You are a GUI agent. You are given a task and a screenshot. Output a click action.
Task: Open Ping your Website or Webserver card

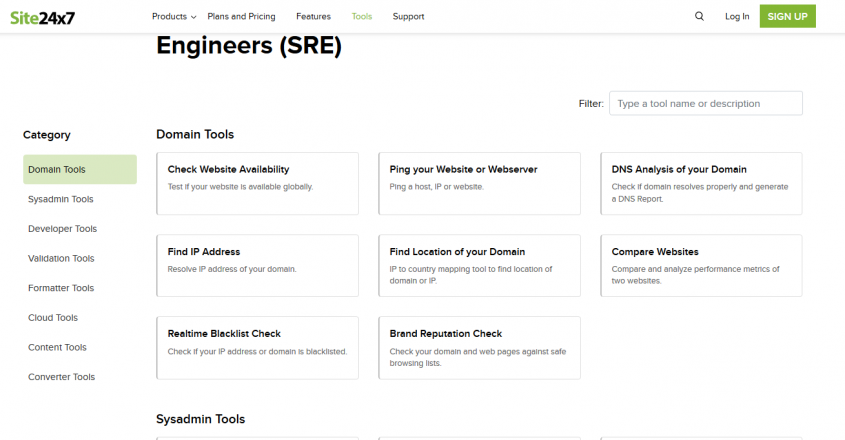pos(479,183)
